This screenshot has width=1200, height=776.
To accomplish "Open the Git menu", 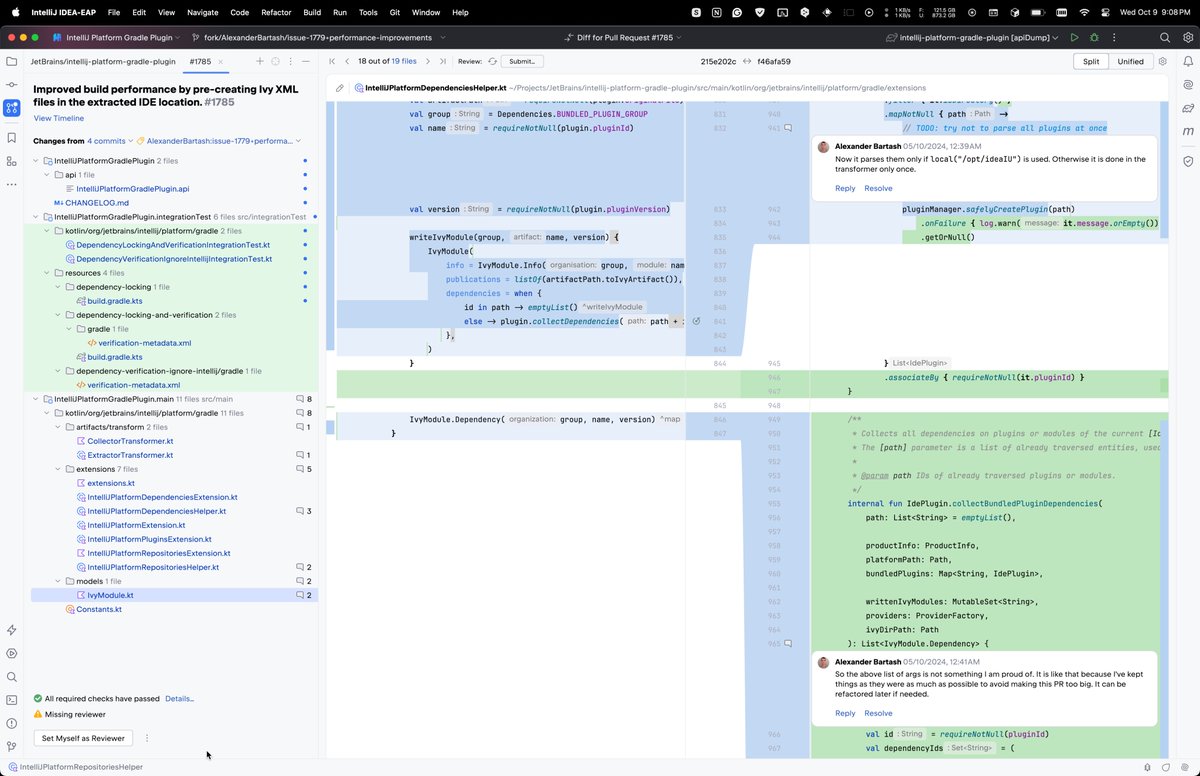I will point(394,12).
